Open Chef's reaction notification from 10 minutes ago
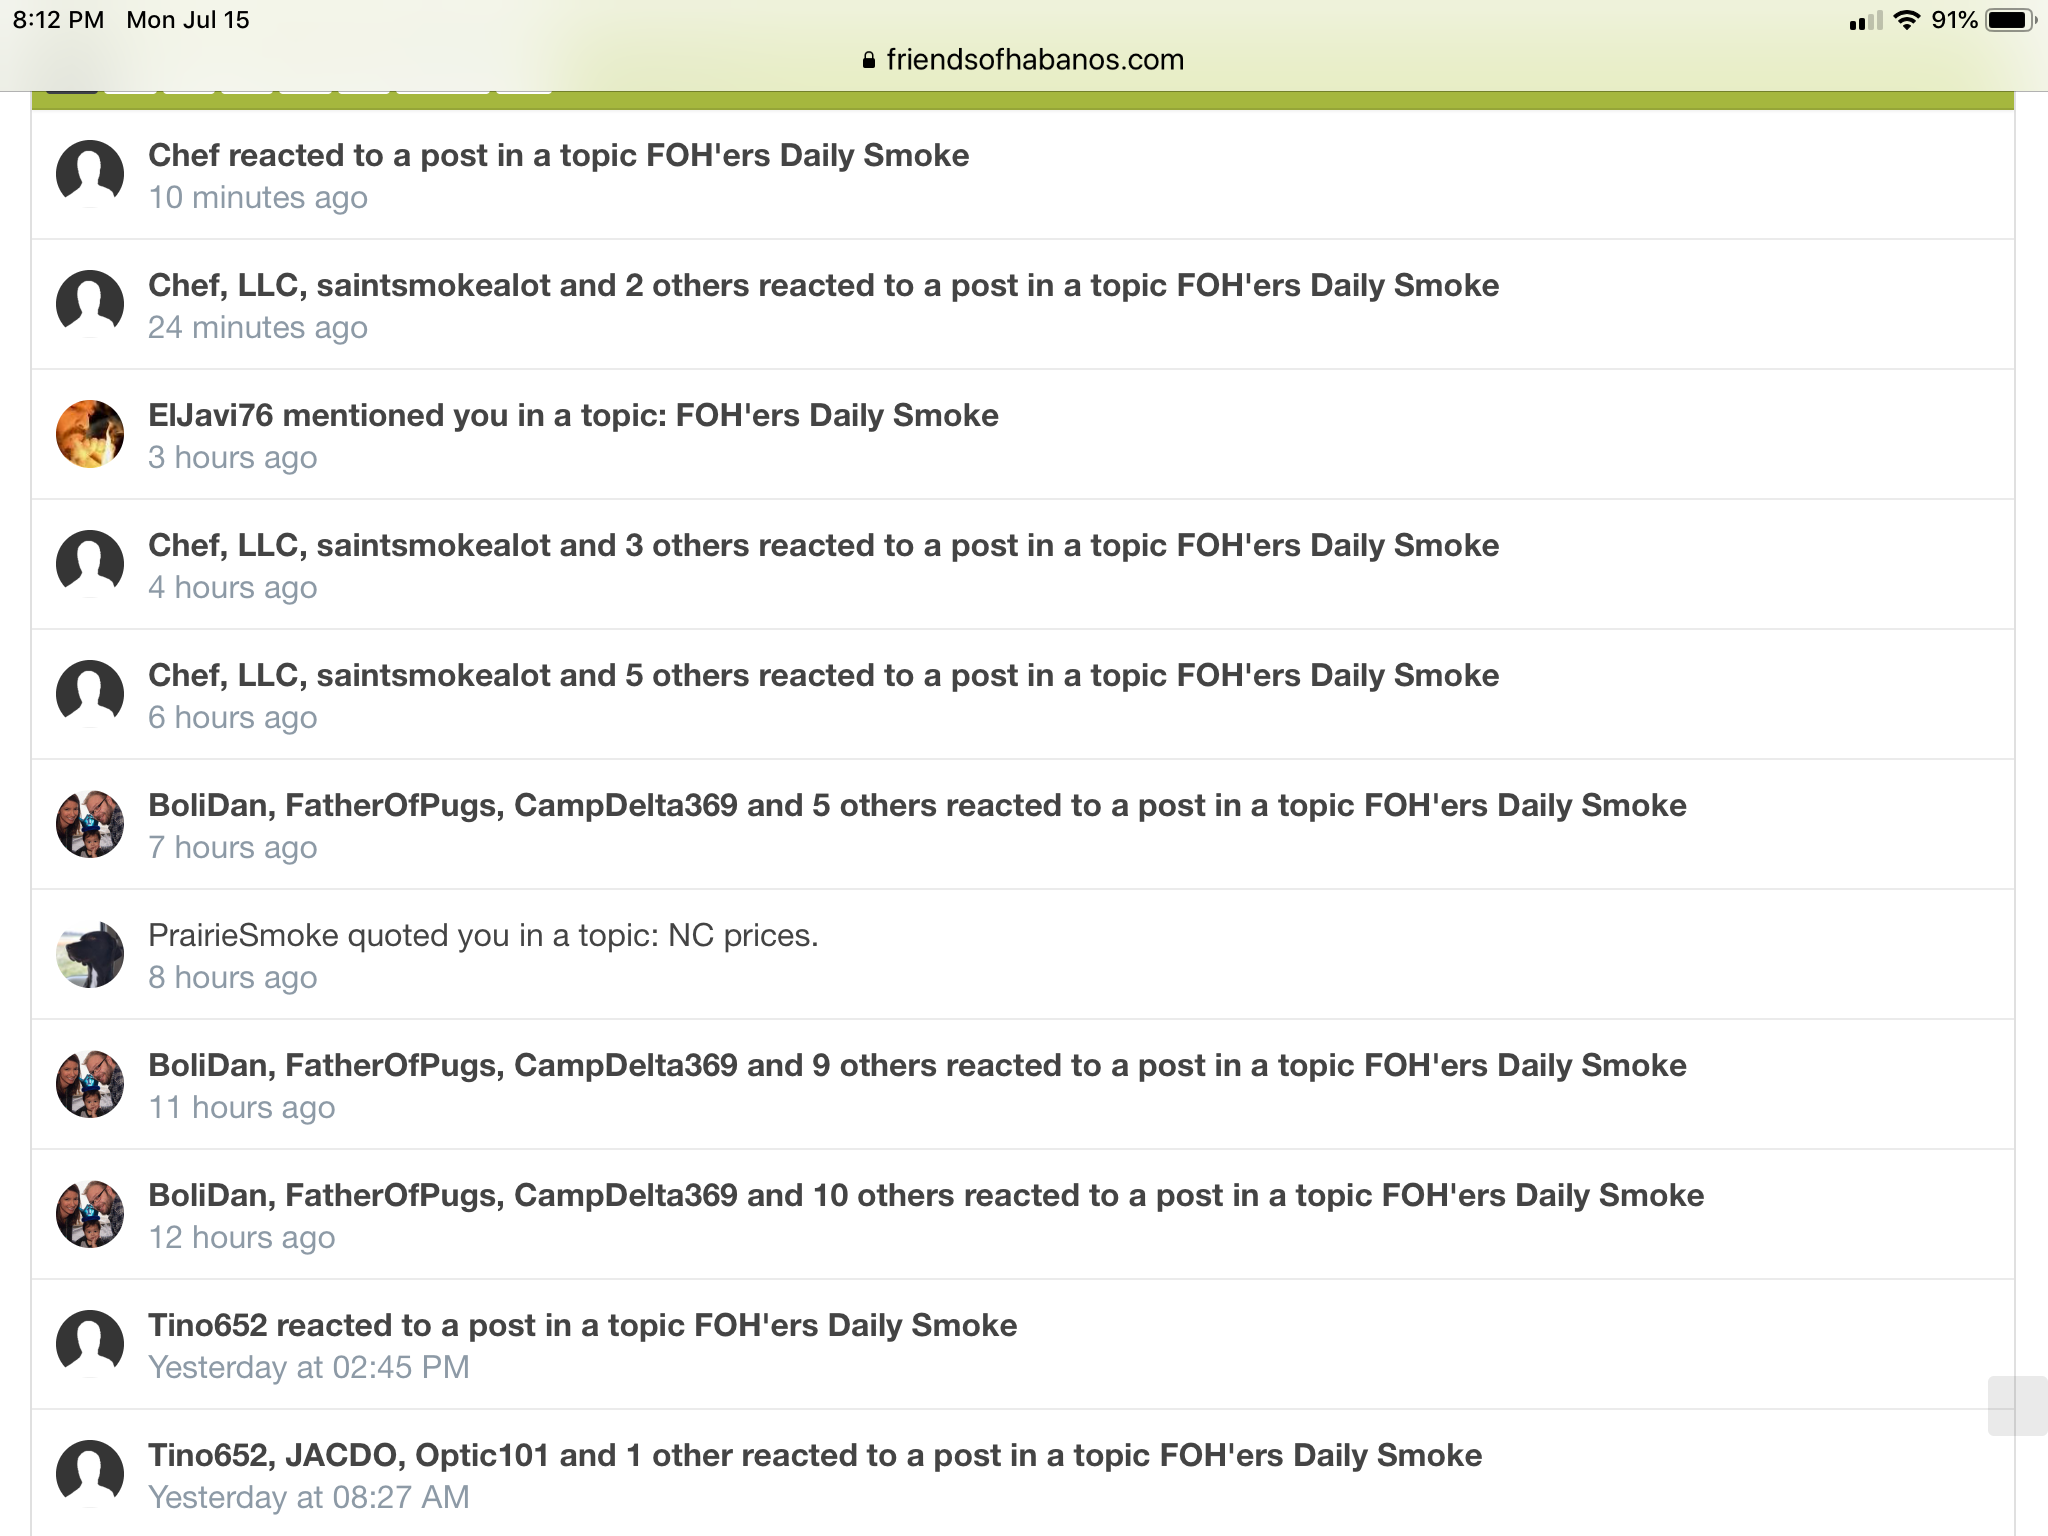Screen dimensions: 2048x1536 coord(1022,174)
